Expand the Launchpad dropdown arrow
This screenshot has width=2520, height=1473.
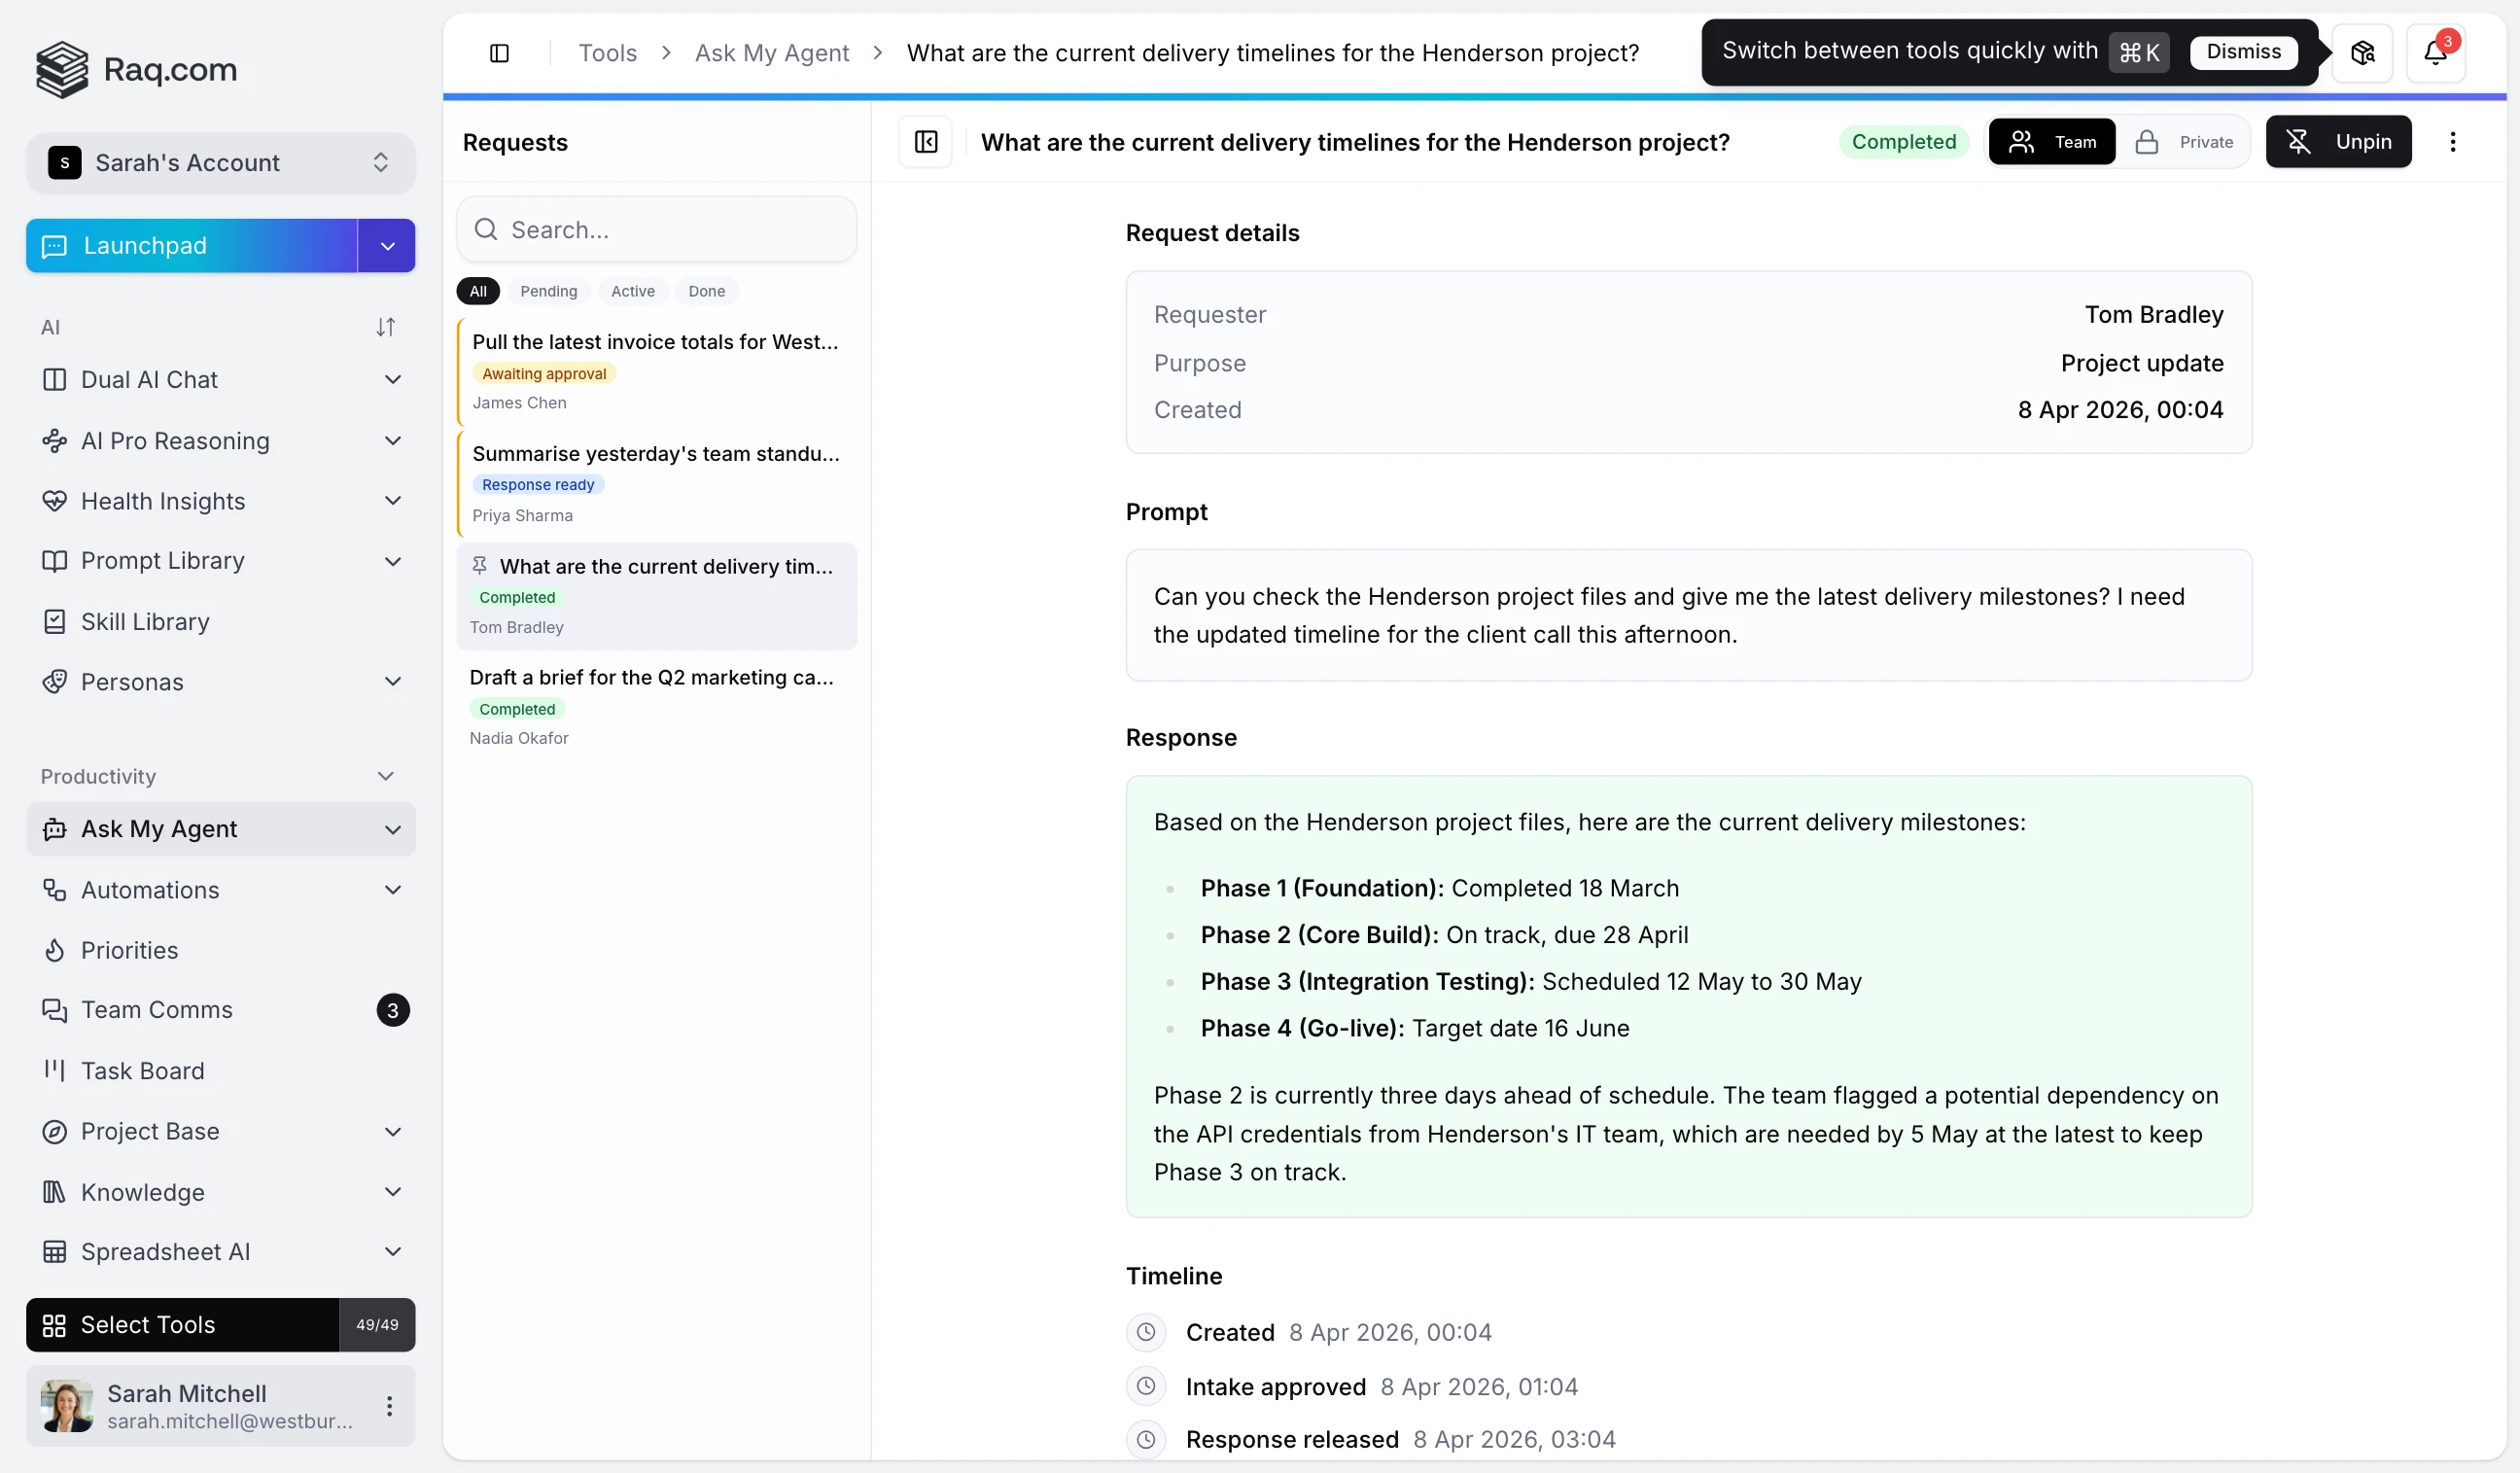coord(387,246)
